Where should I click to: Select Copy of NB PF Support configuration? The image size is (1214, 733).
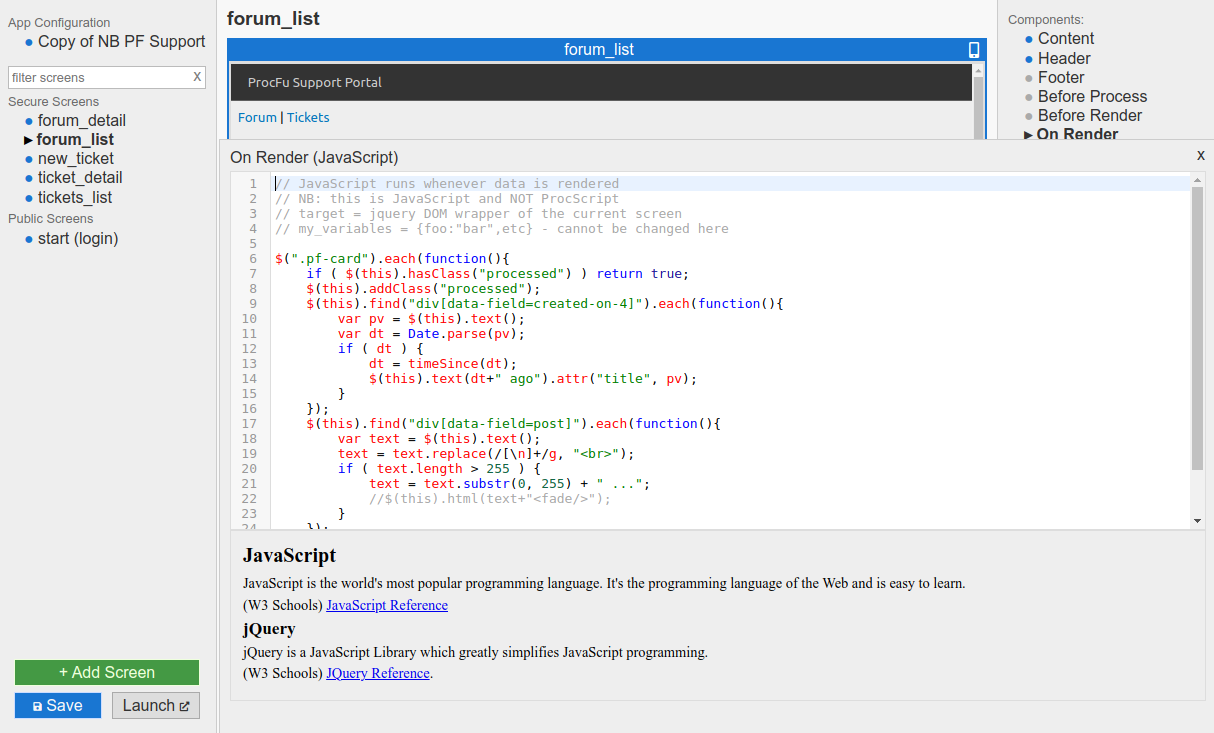click(x=121, y=42)
